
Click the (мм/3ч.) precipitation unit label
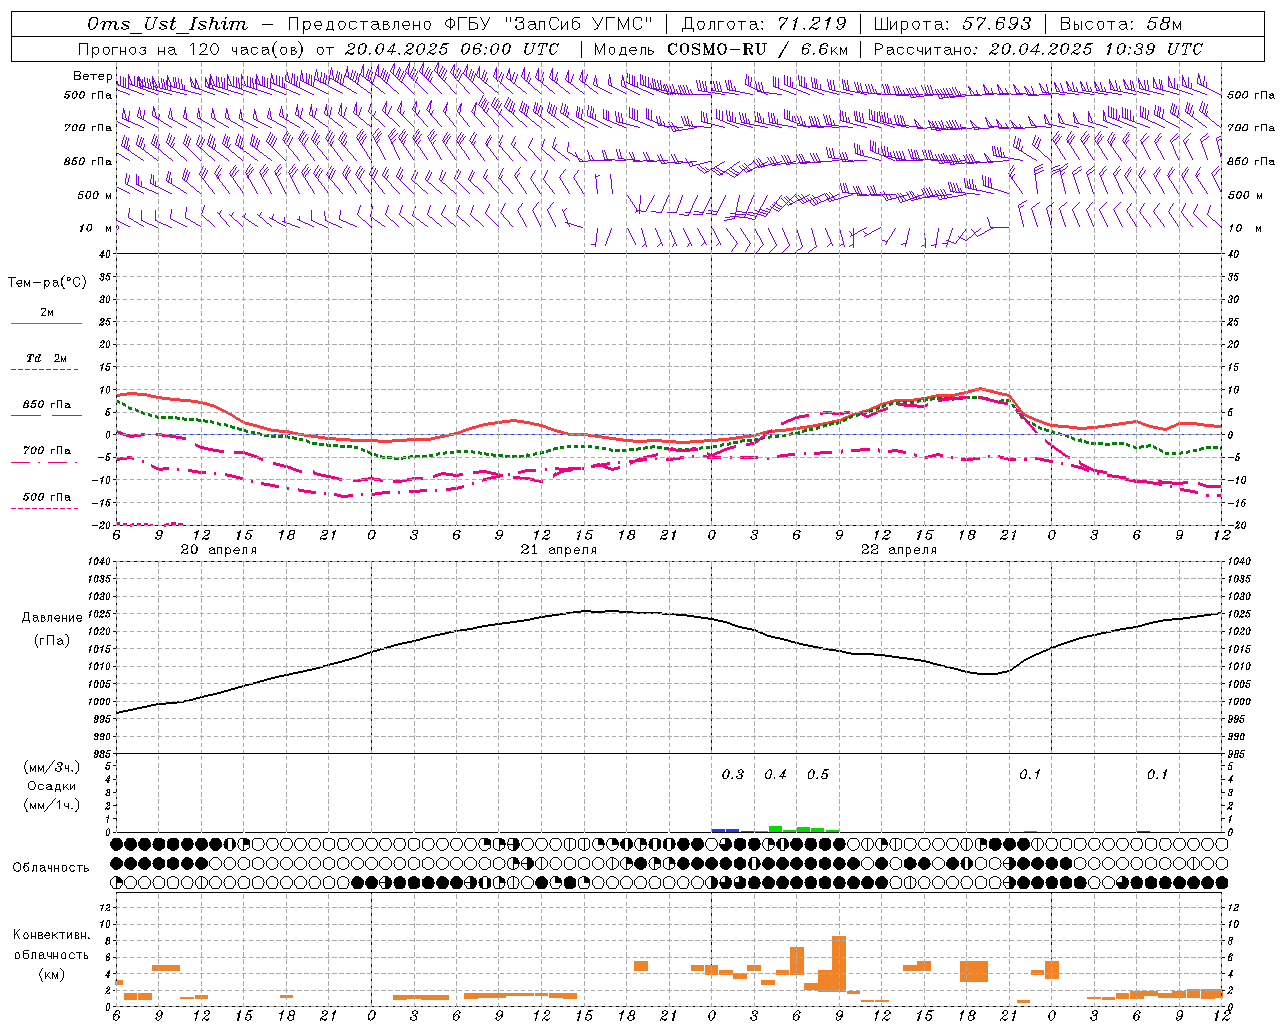pyautogui.click(x=51, y=767)
